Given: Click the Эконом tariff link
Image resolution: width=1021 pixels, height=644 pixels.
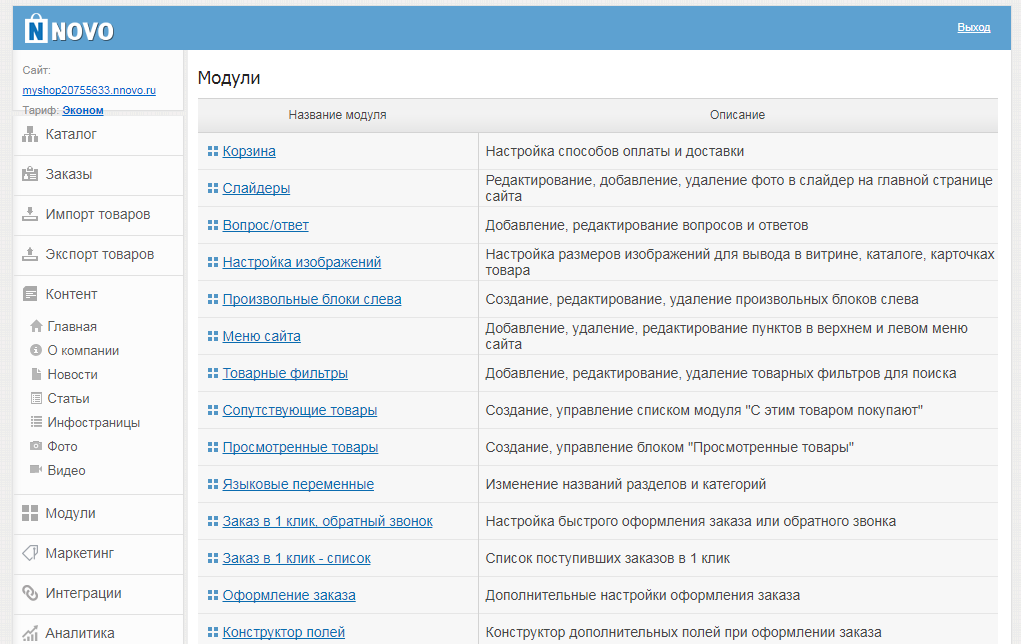Looking at the screenshot, I should [83, 110].
